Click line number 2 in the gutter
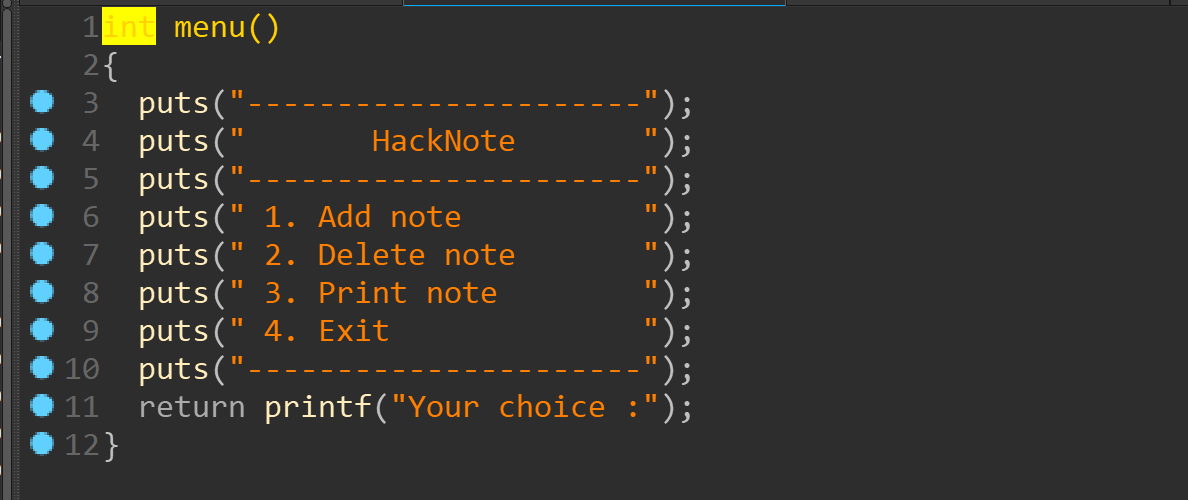The image size is (1188, 500). point(91,66)
